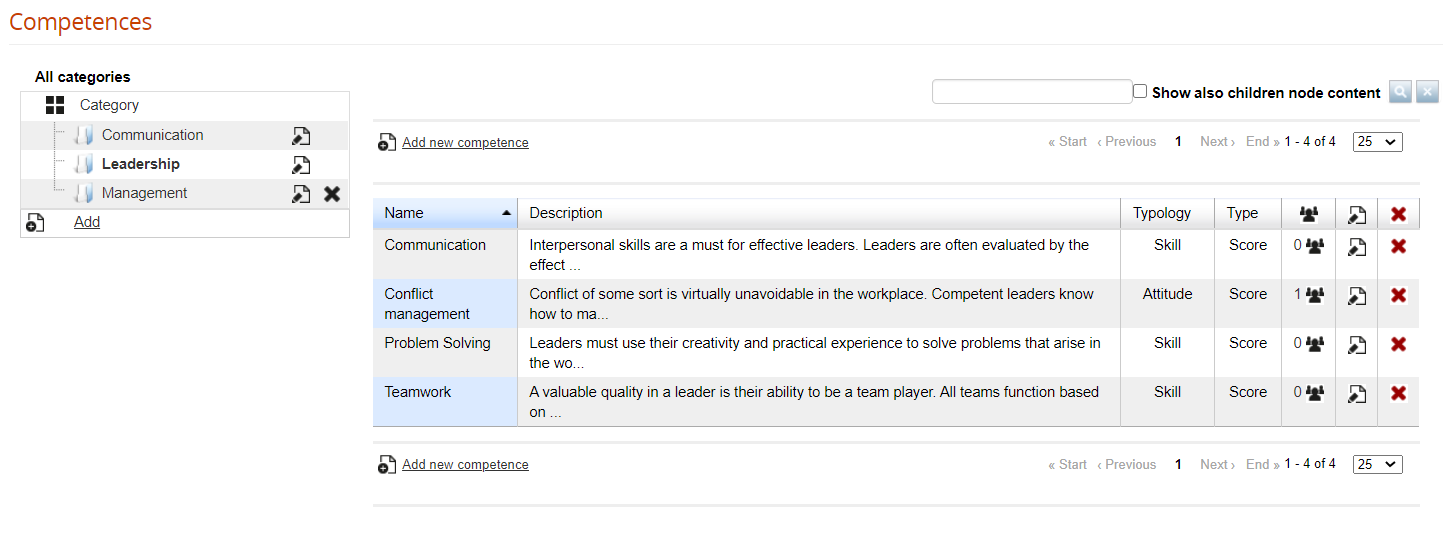Edit the Communication category
This screenshot has height=543, width=1454.
(x=301, y=136)
